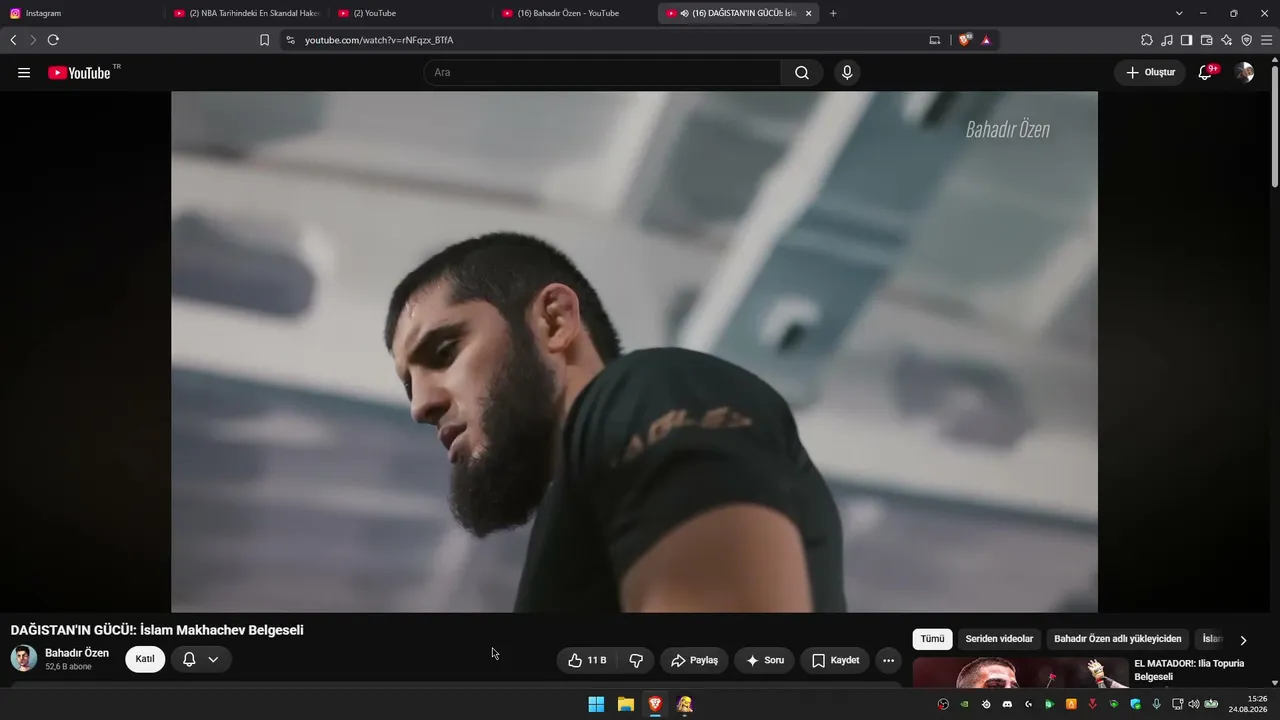Select the Seriden videolar chip

999,639
